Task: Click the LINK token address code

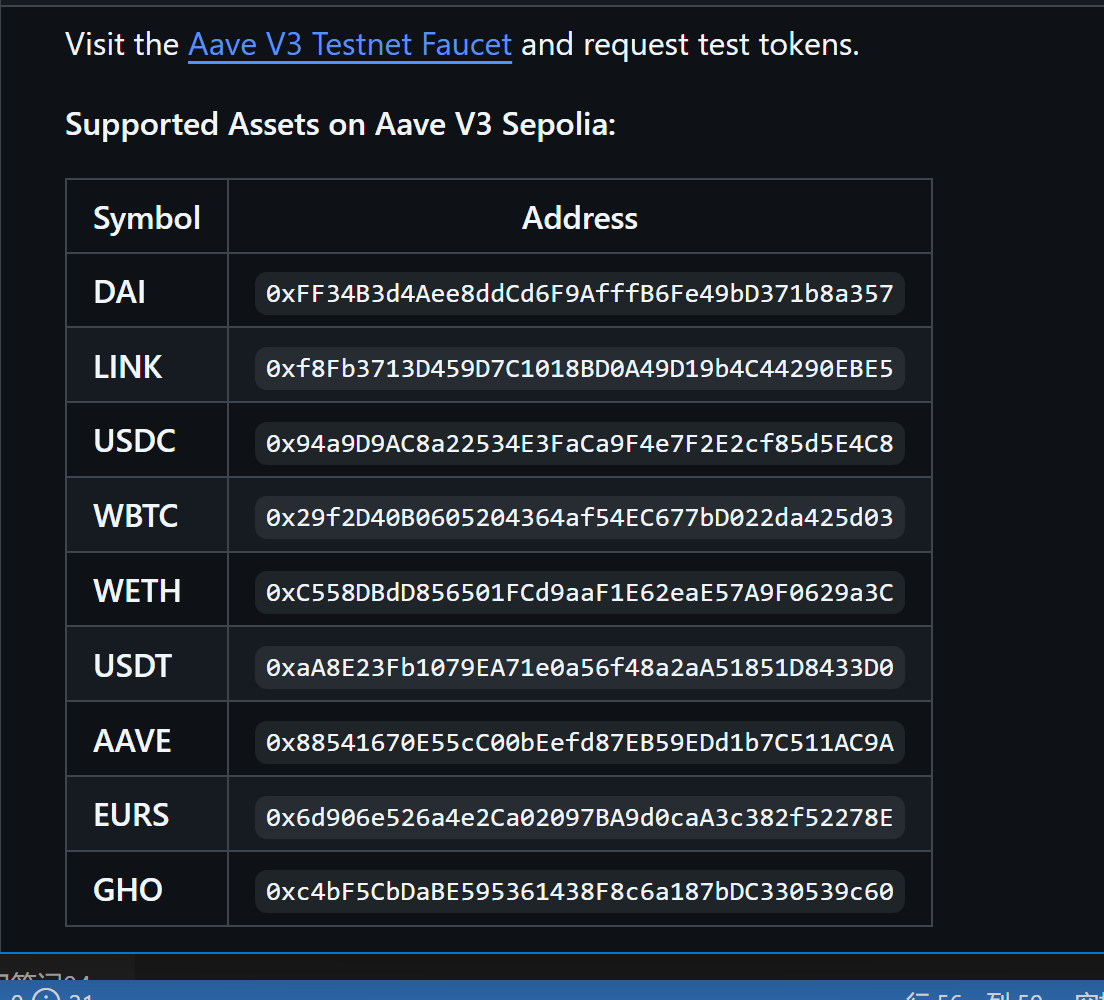Action: [x=579, y=368]
